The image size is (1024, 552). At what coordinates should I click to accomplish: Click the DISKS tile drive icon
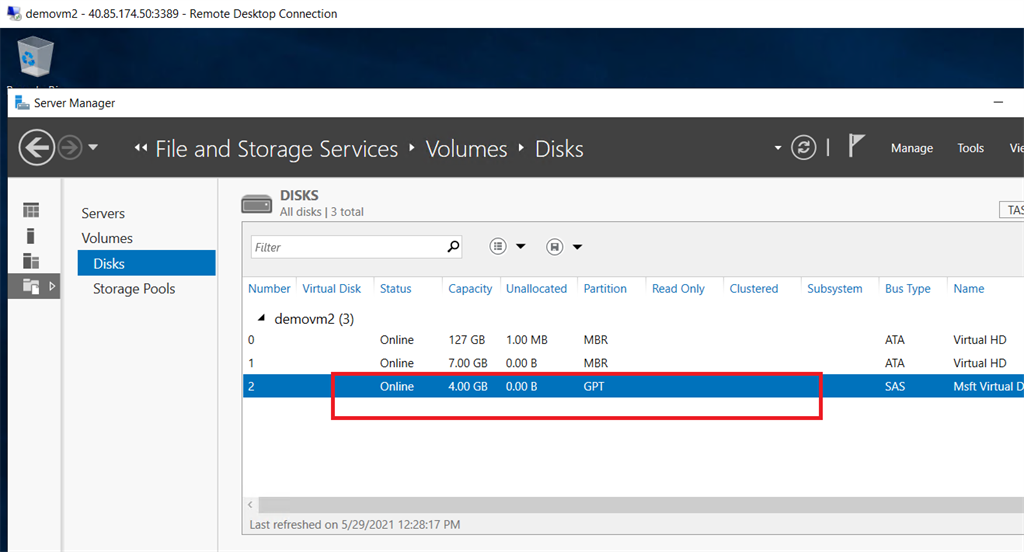tap(256, 204)
